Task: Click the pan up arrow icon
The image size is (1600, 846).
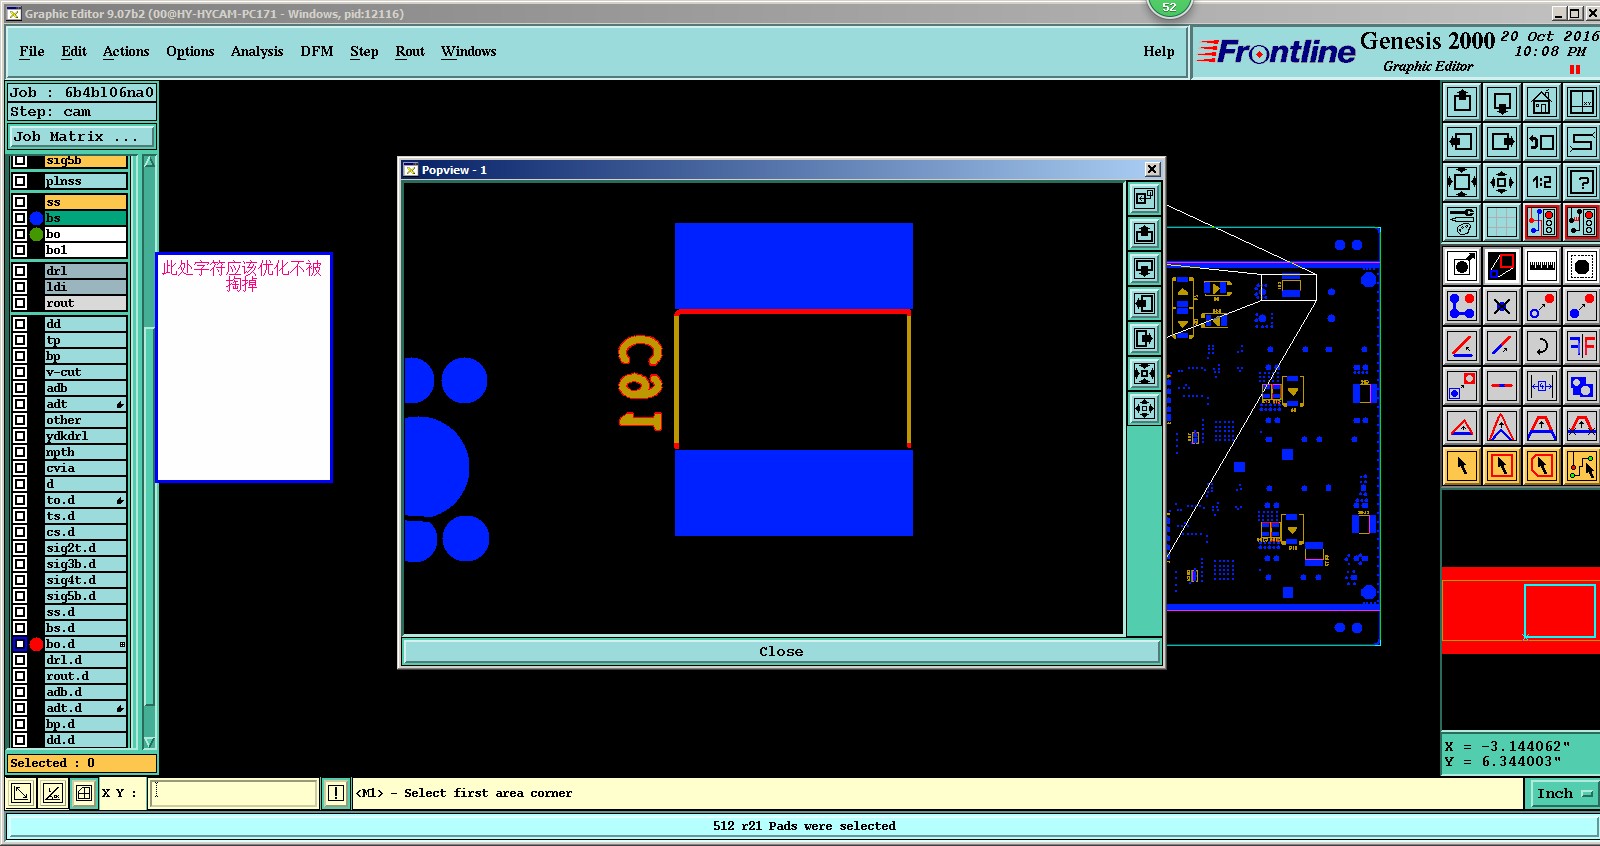Action: tap(1462, 102)
